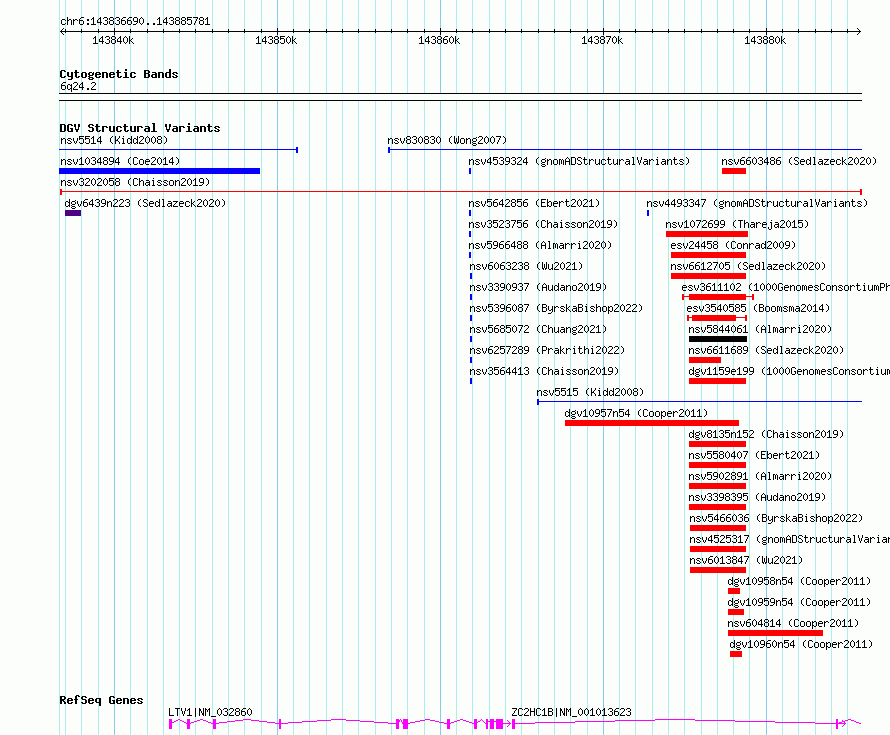Click the dgv10957n54 (Cooper2011) red bar

click(652, 423)
